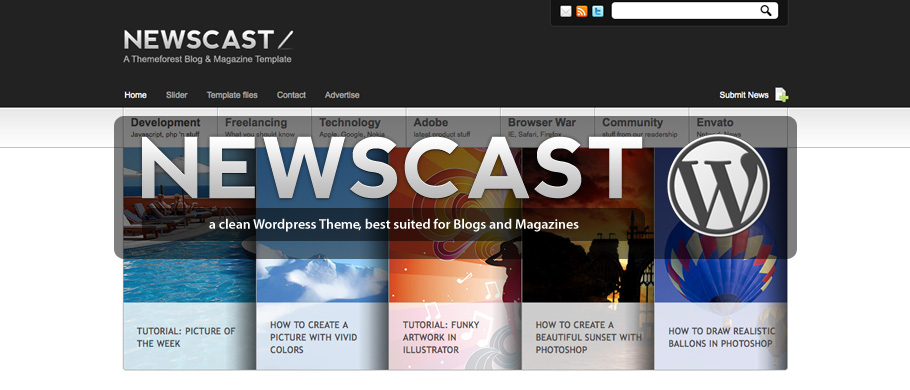910x390 pixels.
Task: Click the "A Themeforest Blog & Magazine Template" tagline
Action: 208,59
